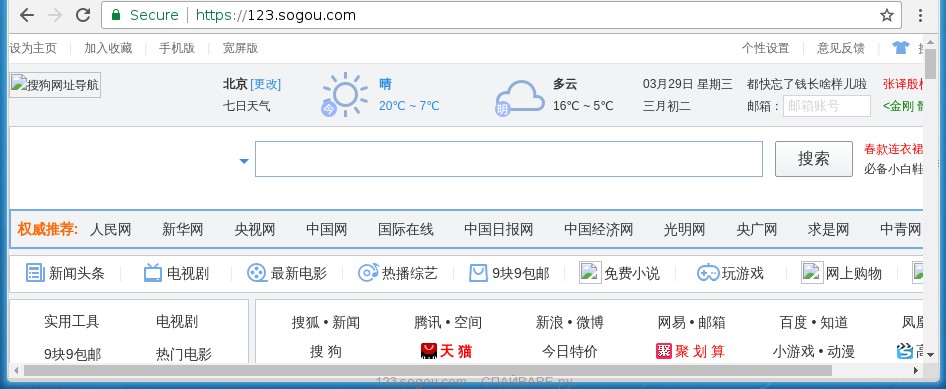Click the cloudy weather icon for tomorrow

[x=519, y=98]
